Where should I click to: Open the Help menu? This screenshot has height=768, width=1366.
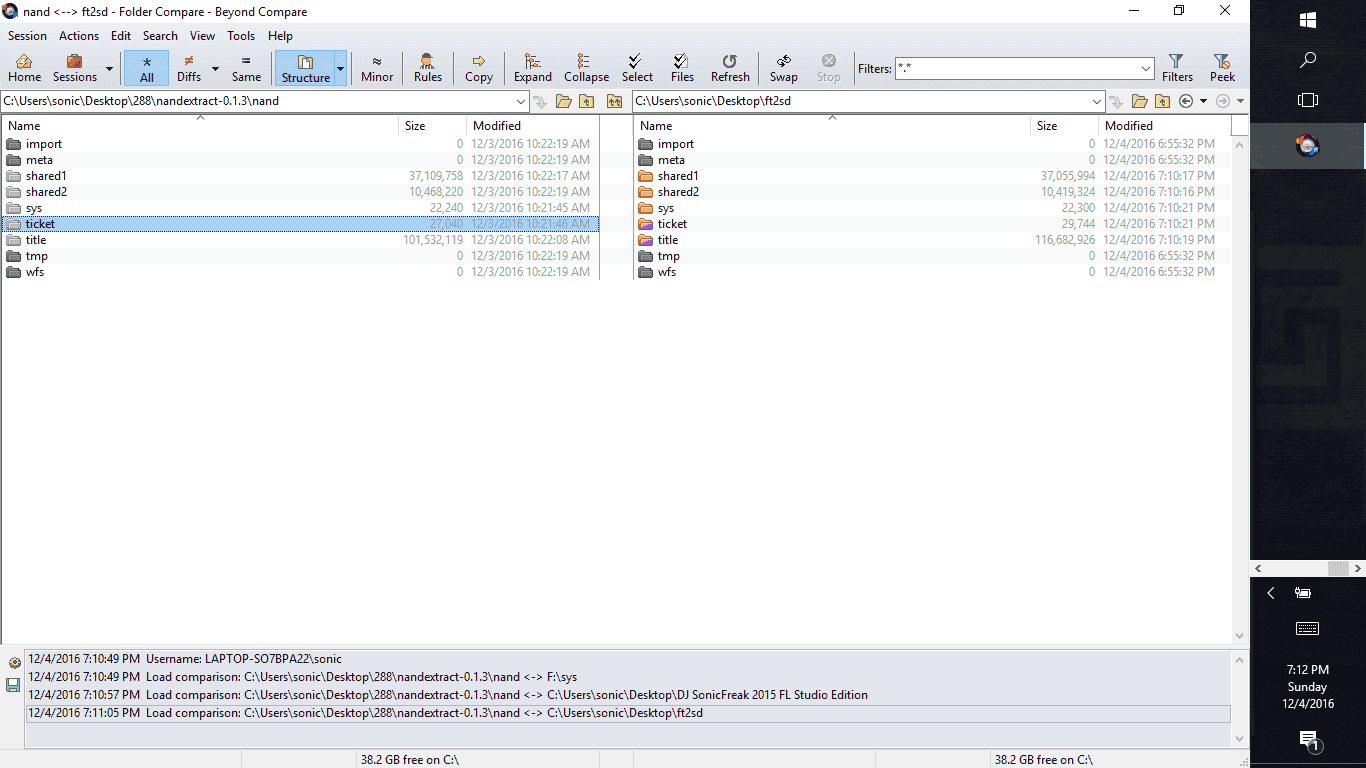(280, 36)
